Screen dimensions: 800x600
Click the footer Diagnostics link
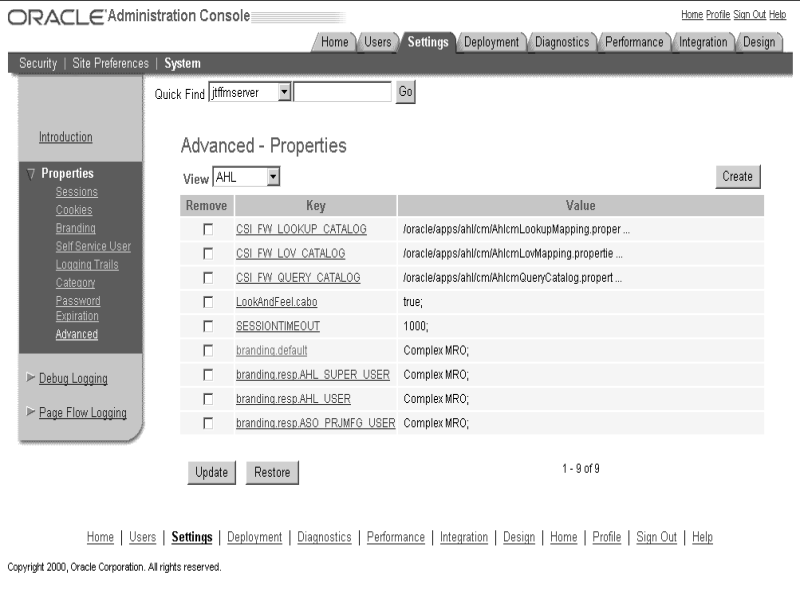[x=324, y=537]
